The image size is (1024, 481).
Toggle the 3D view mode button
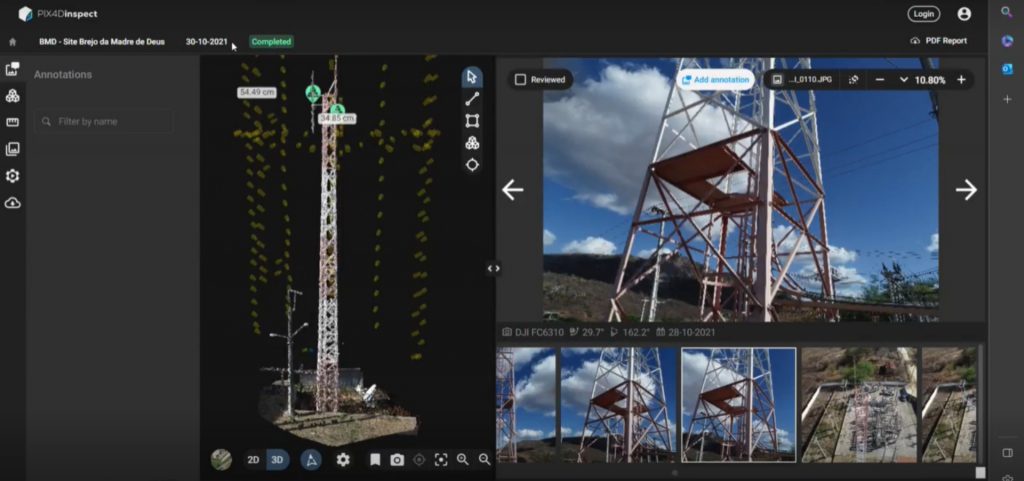pos(278,459)
